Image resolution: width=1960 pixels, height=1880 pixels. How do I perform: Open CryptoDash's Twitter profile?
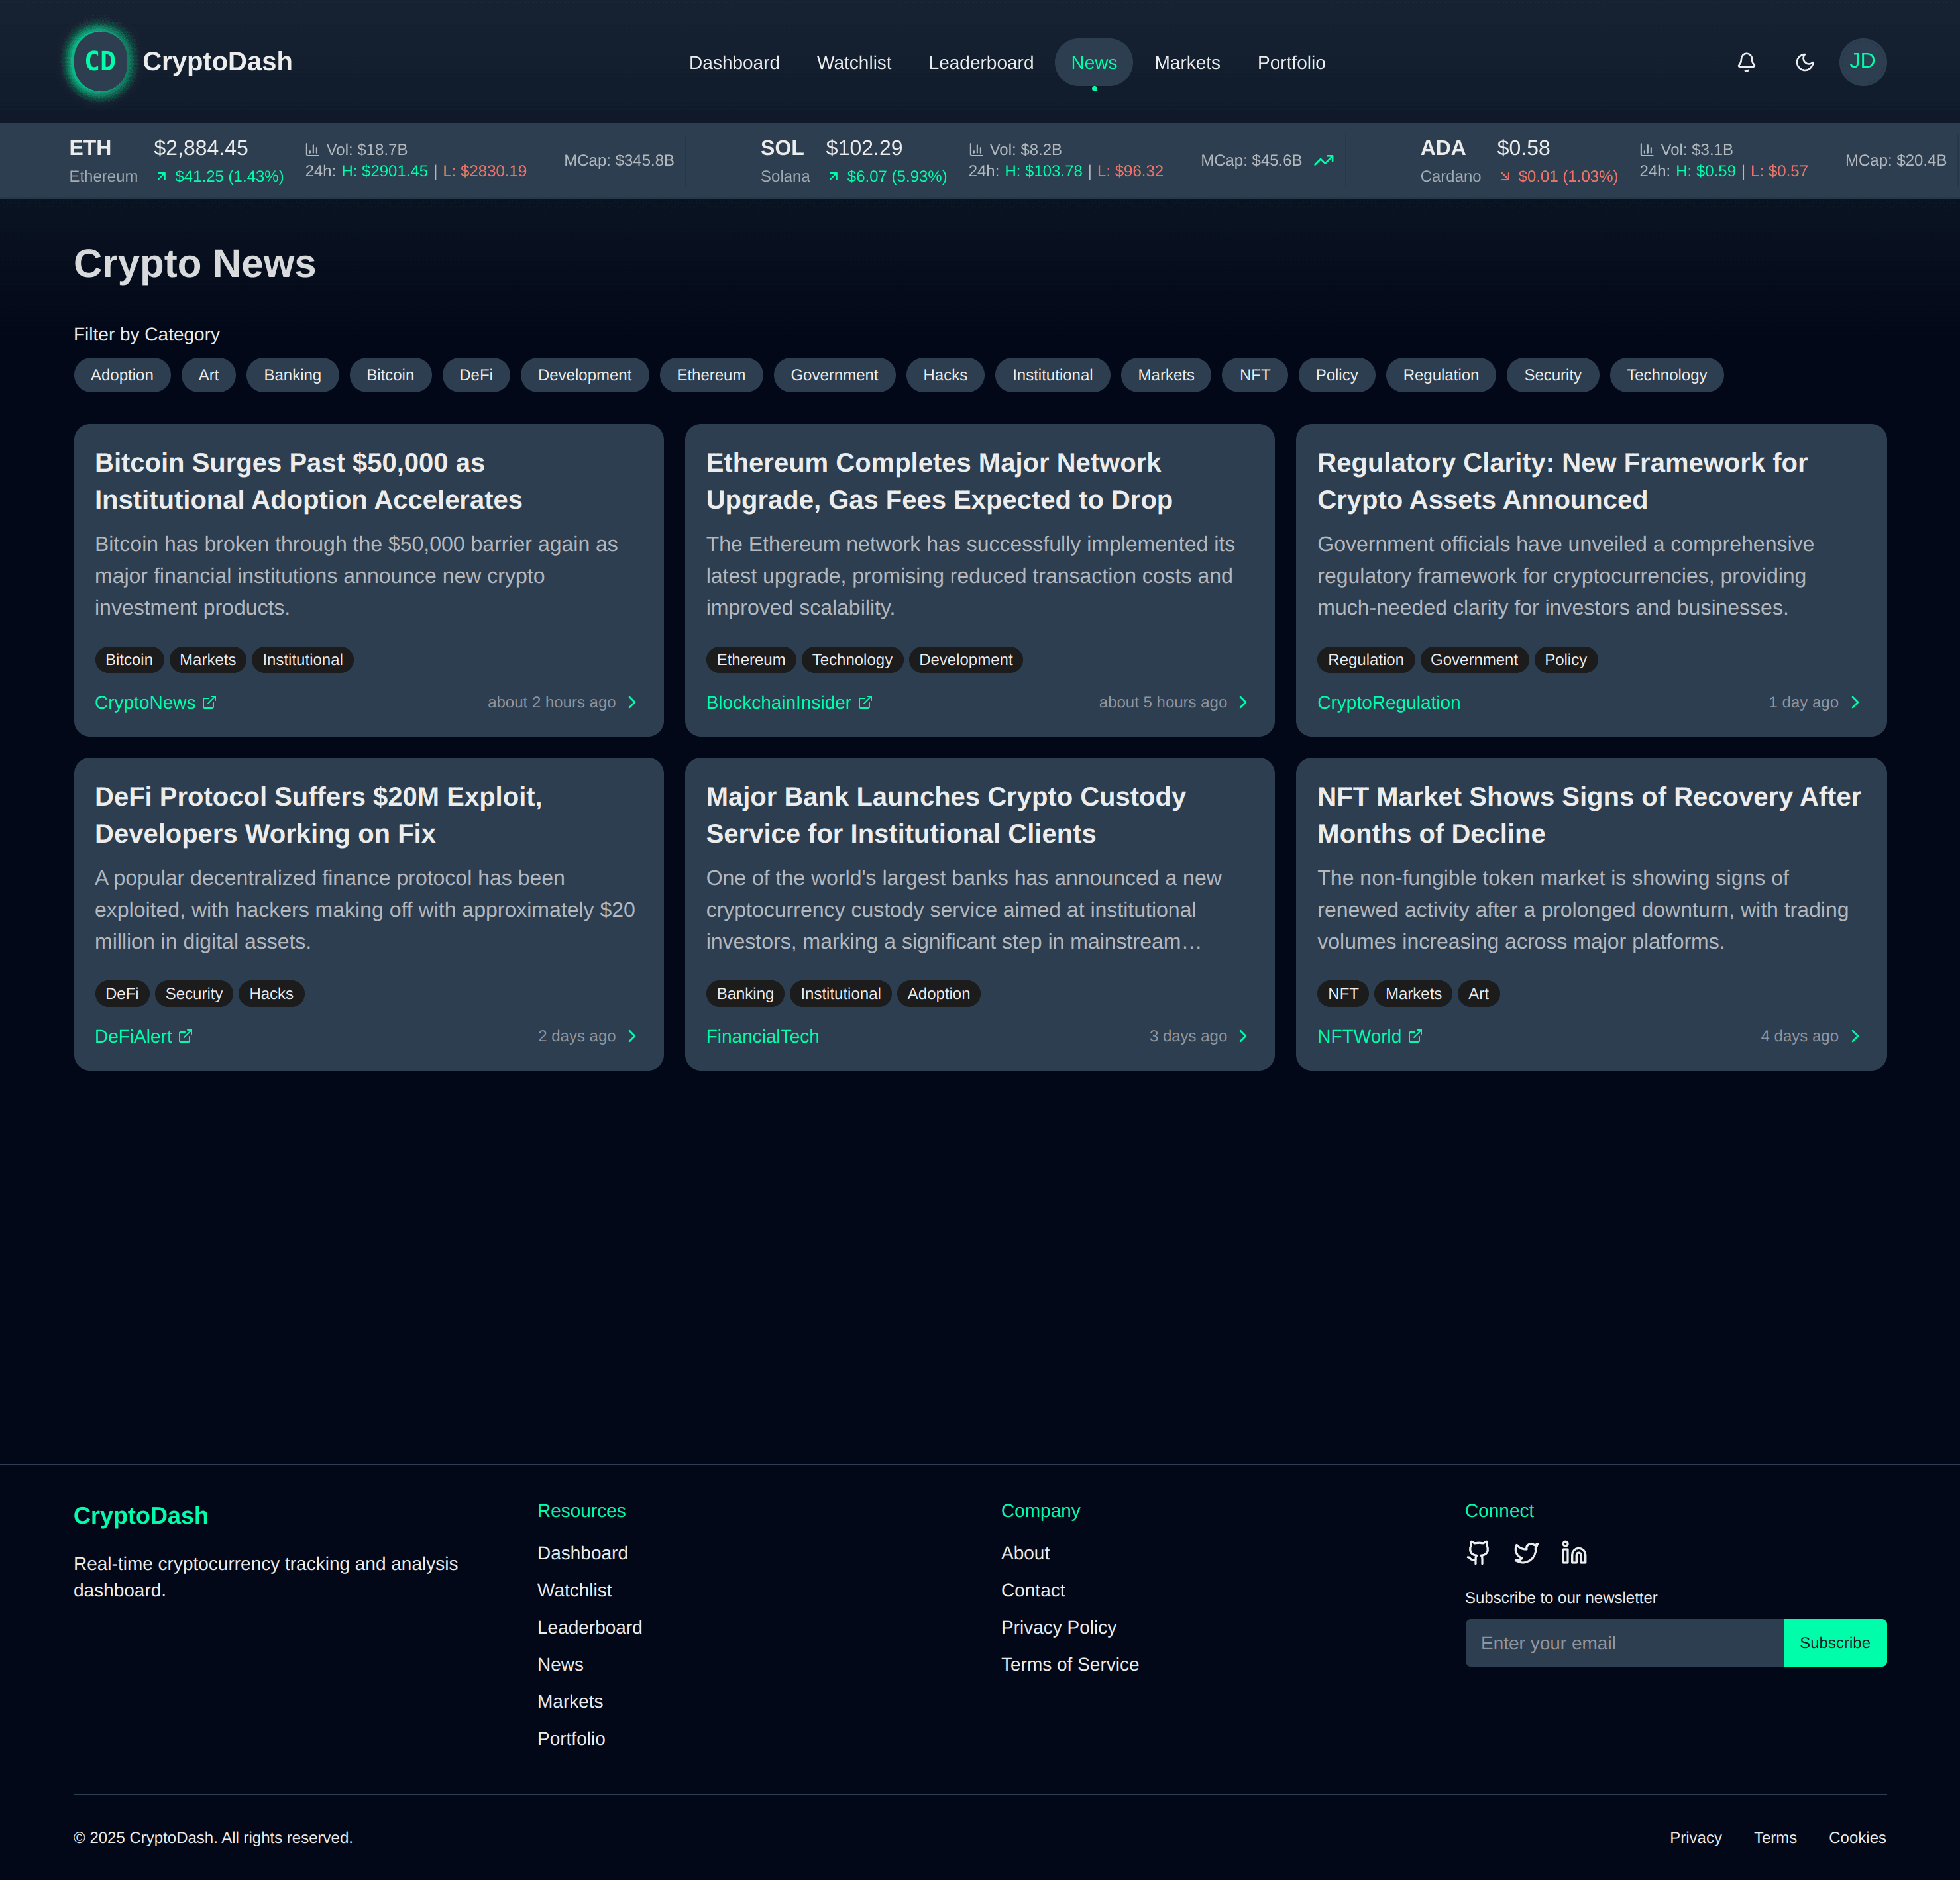[x=1525, y=1553]
